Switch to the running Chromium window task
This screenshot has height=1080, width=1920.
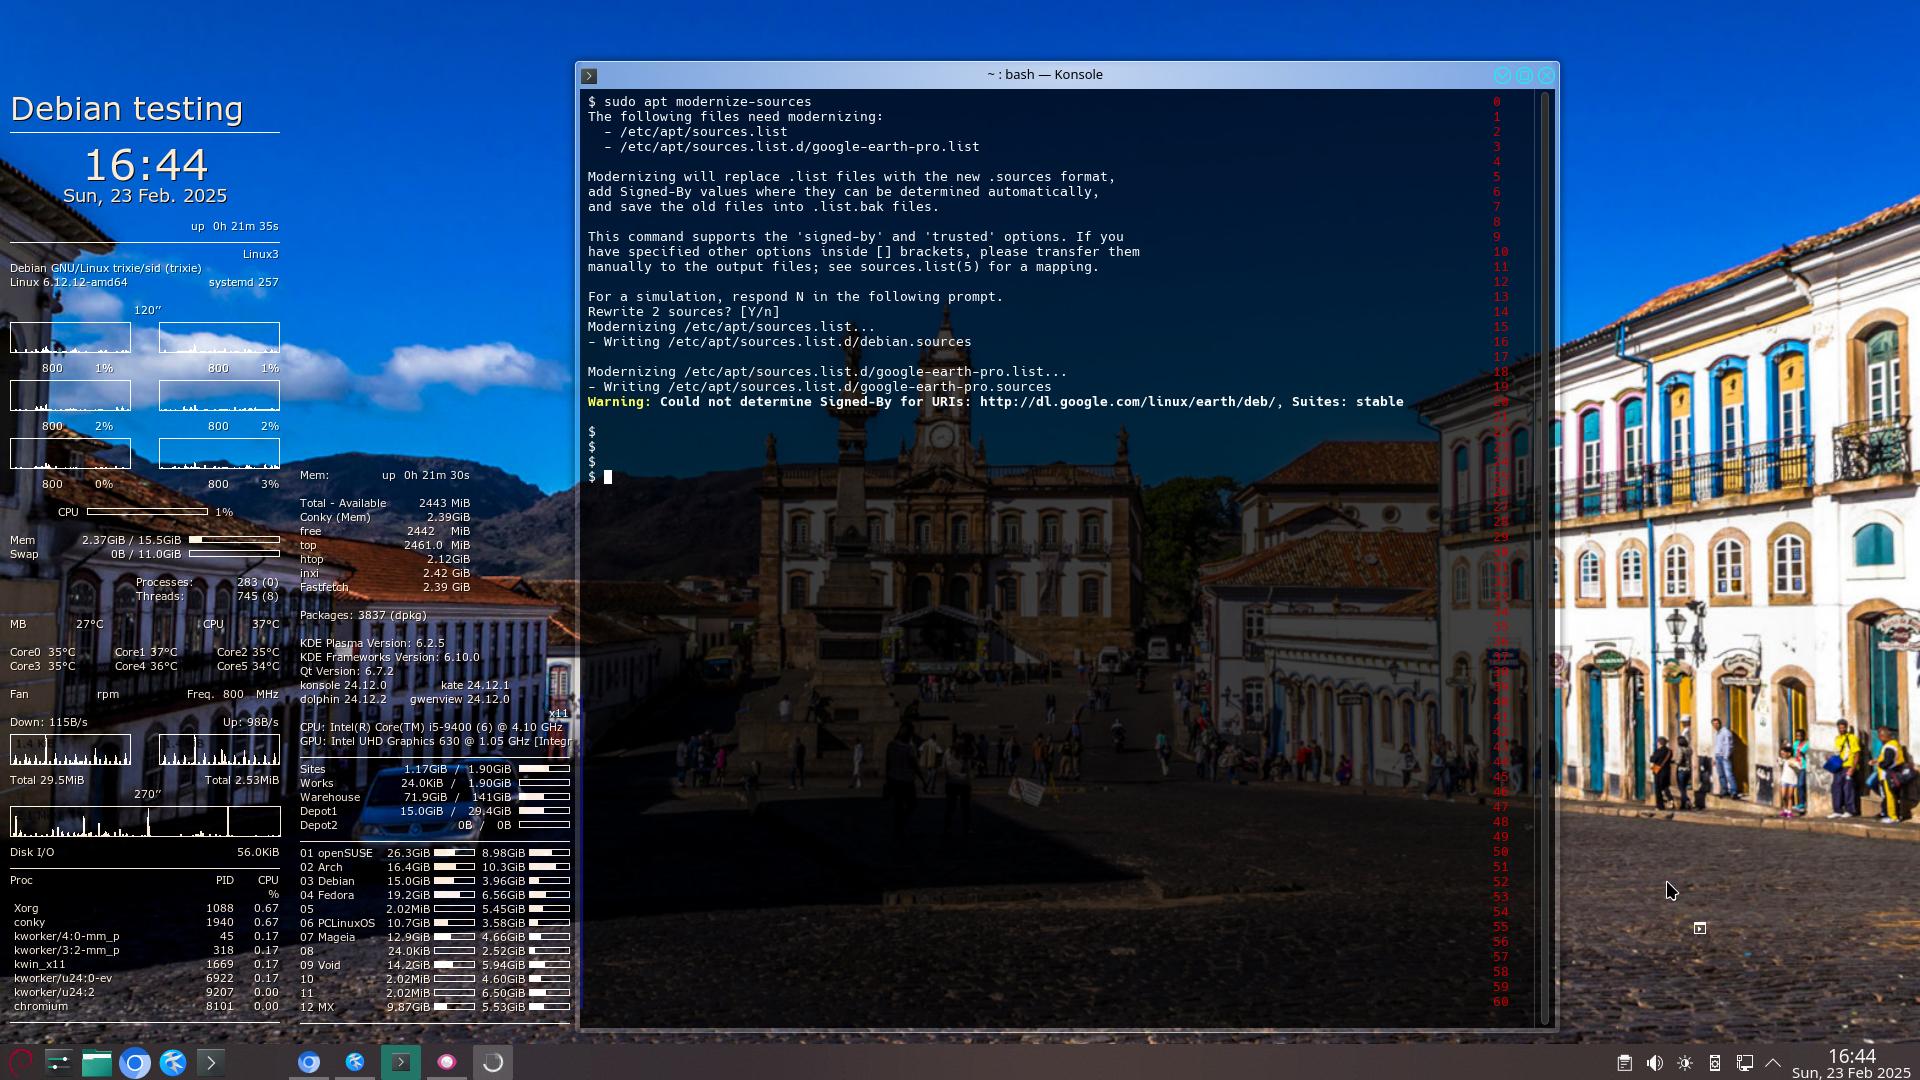308,1062
